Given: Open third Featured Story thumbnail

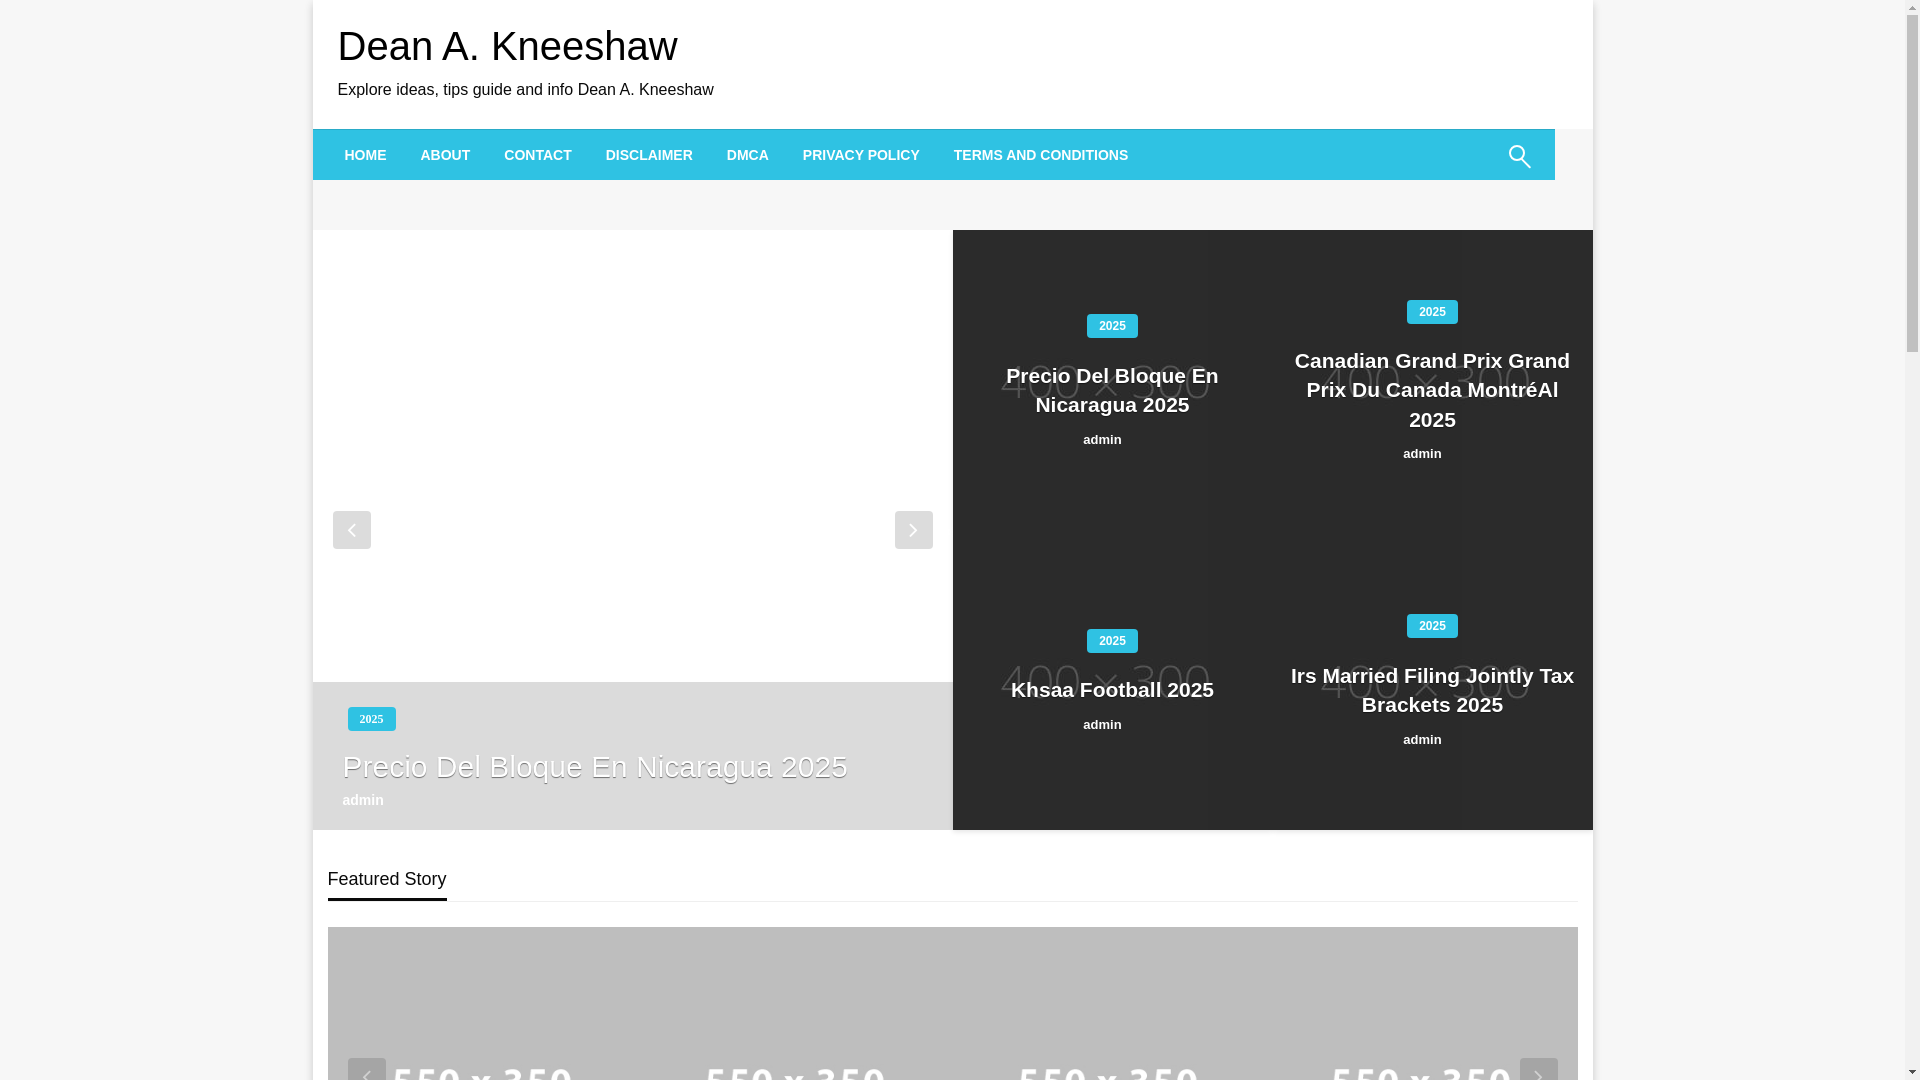Looking at the screenshot, I should coord(1109,1004).
